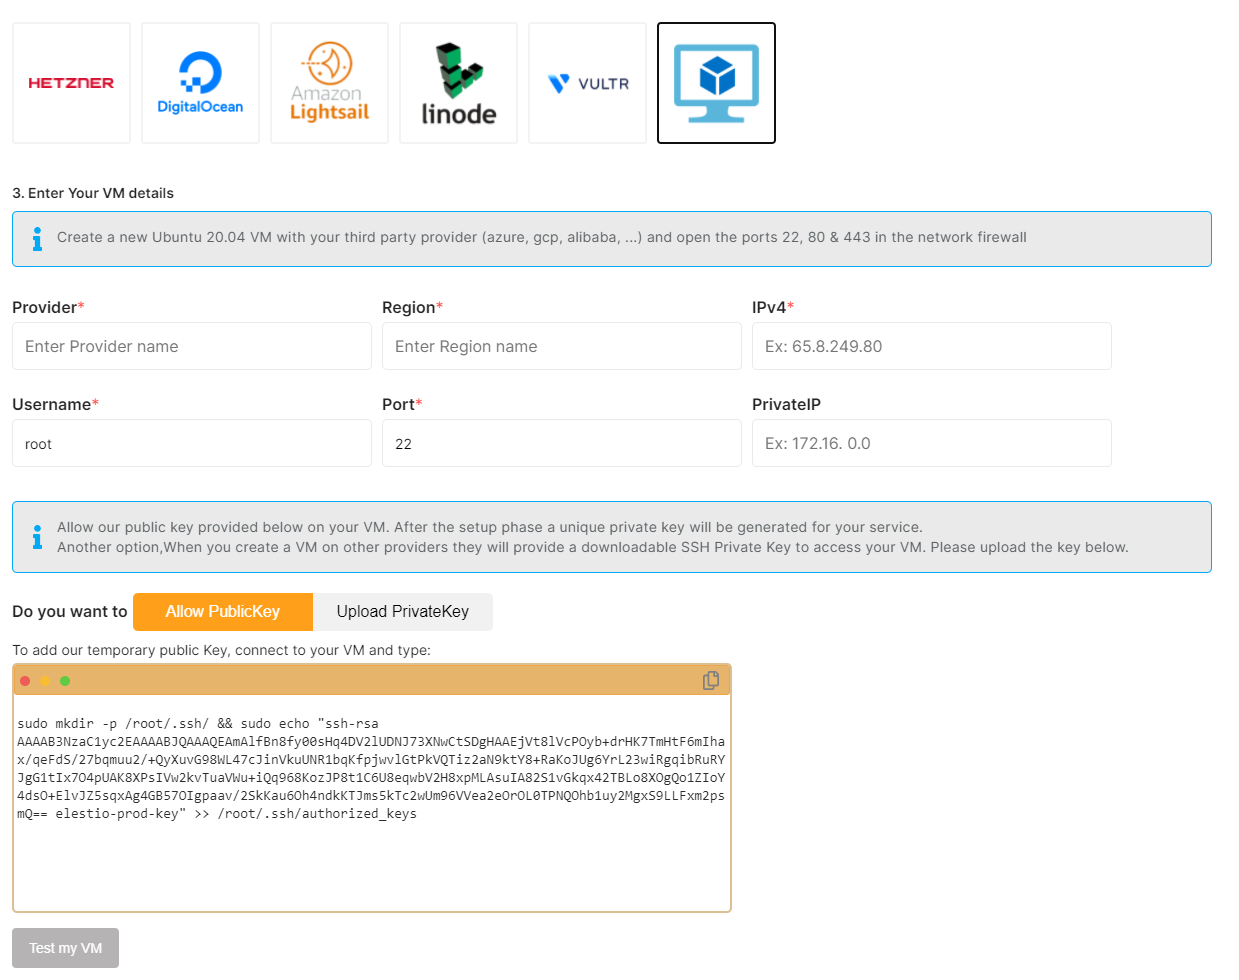Switch to Upload PrivateKey option
Screen dimensions: 1239x980
tap(402, 612)
